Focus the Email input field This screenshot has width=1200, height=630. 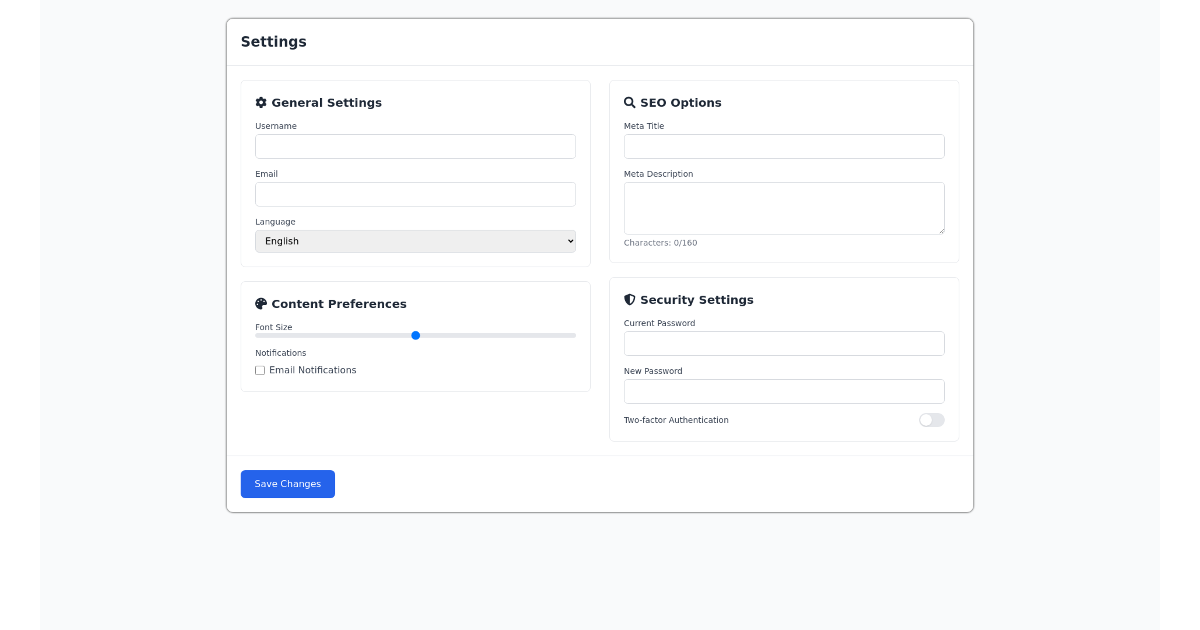click(415, 194)
